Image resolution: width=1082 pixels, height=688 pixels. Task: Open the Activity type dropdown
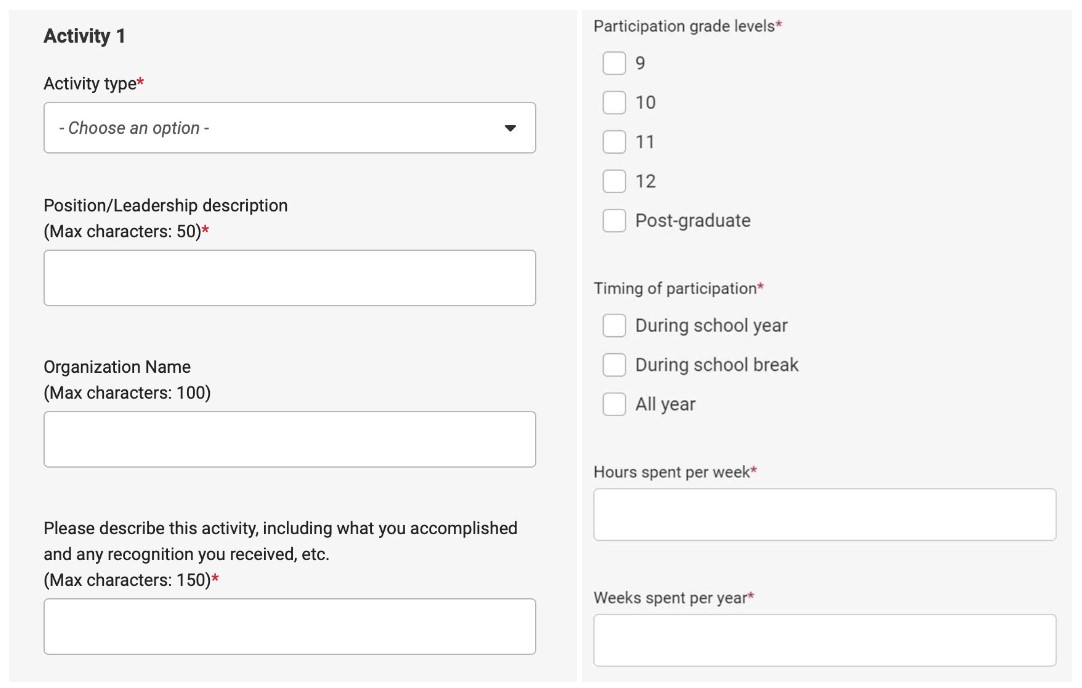point(289,128)
